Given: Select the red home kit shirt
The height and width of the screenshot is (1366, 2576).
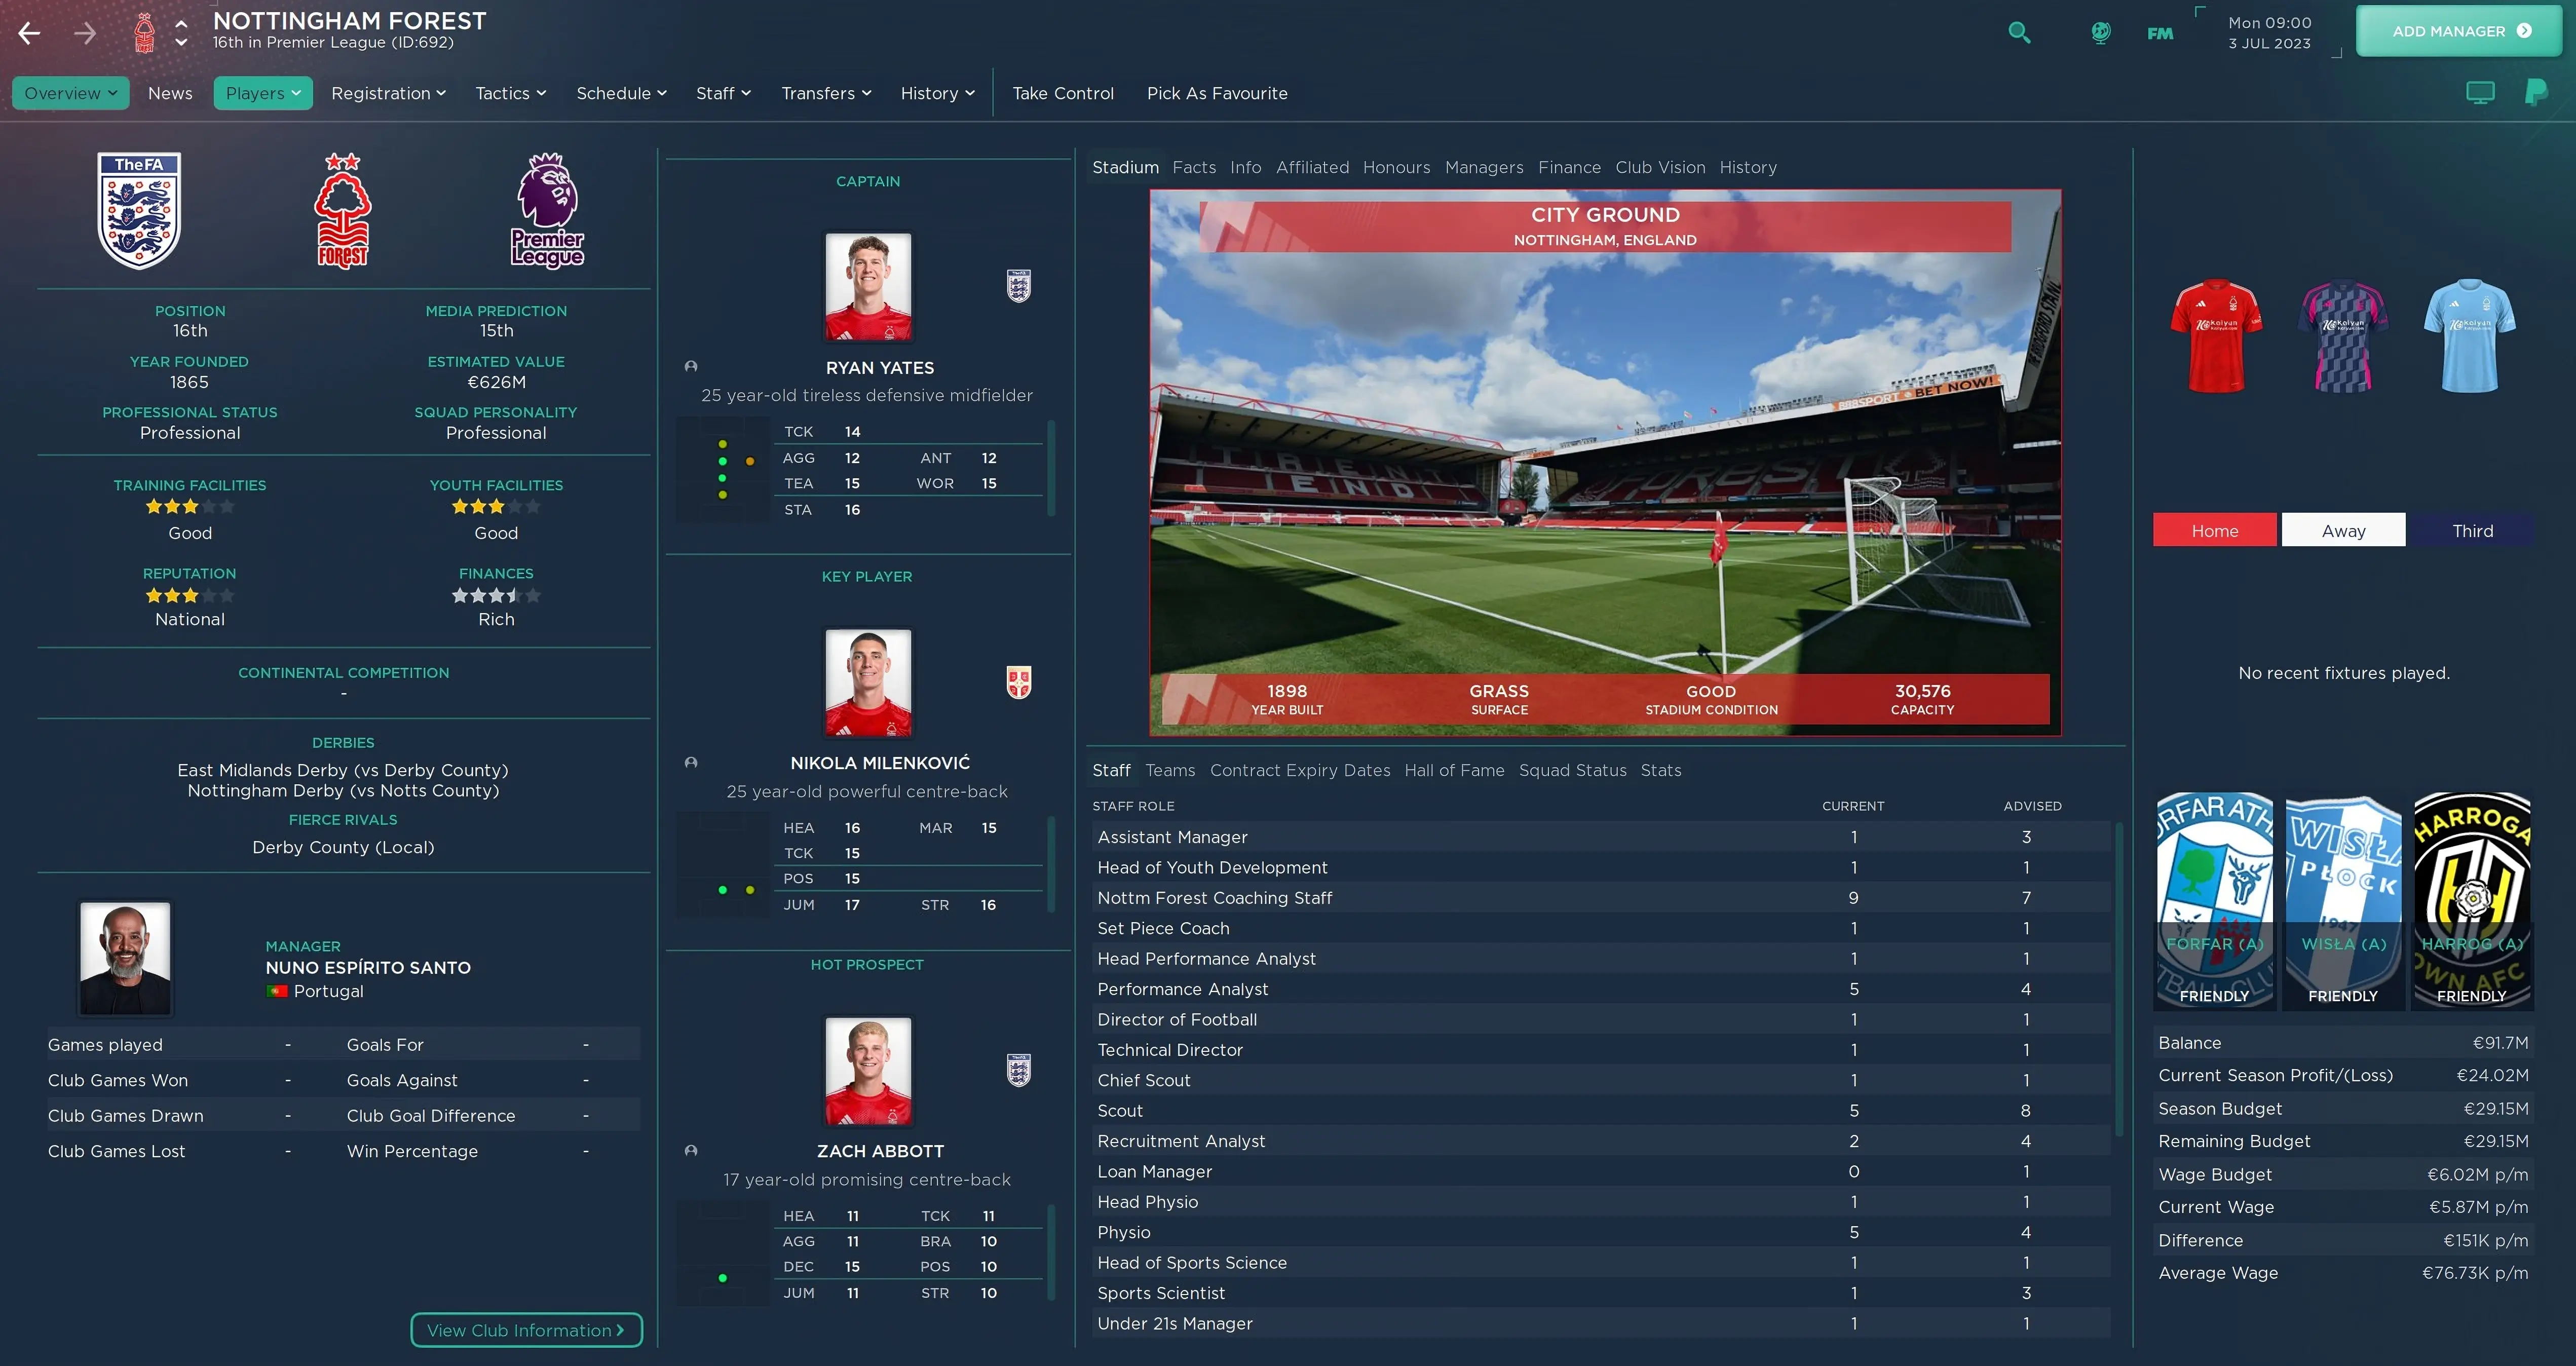Looking at the screenshot, I should click(x=2216, y=336).
